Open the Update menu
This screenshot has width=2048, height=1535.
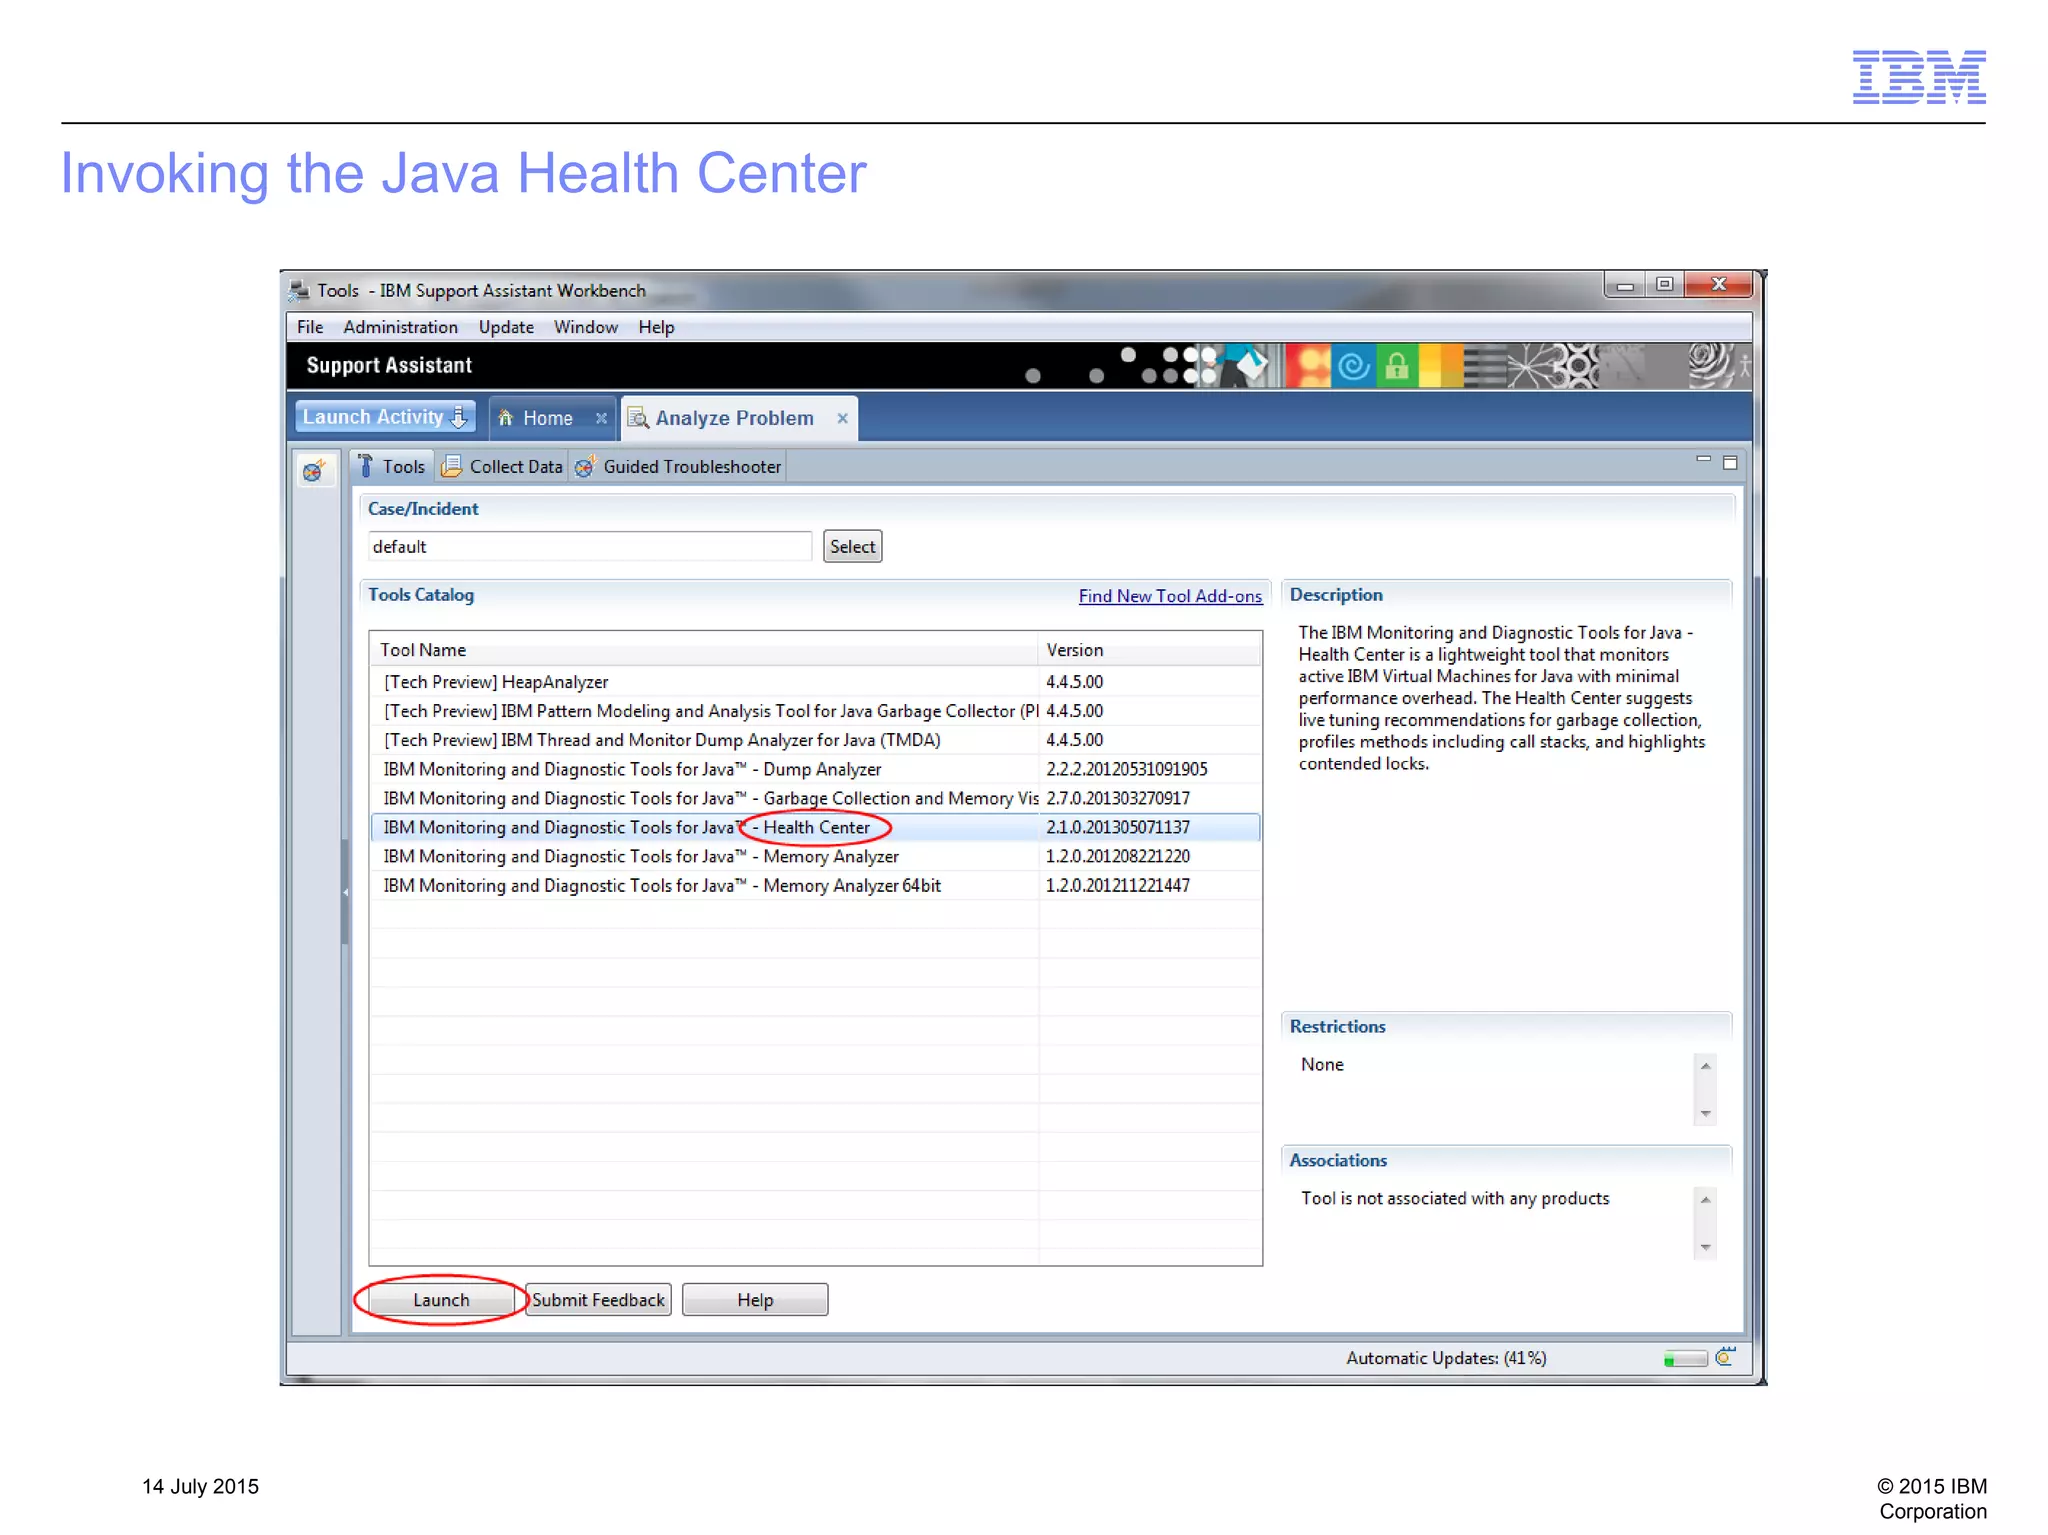pyautogui.click(x=506, y=327)
